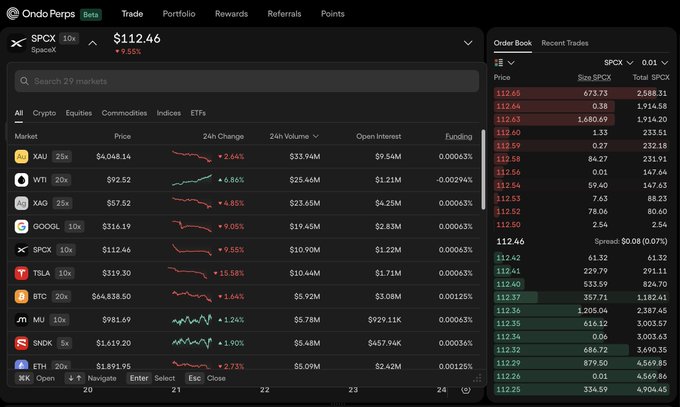This screenshot has height=407, width=680.
Task: Click the XAU gold market icon
Action: tap(21, 157)
